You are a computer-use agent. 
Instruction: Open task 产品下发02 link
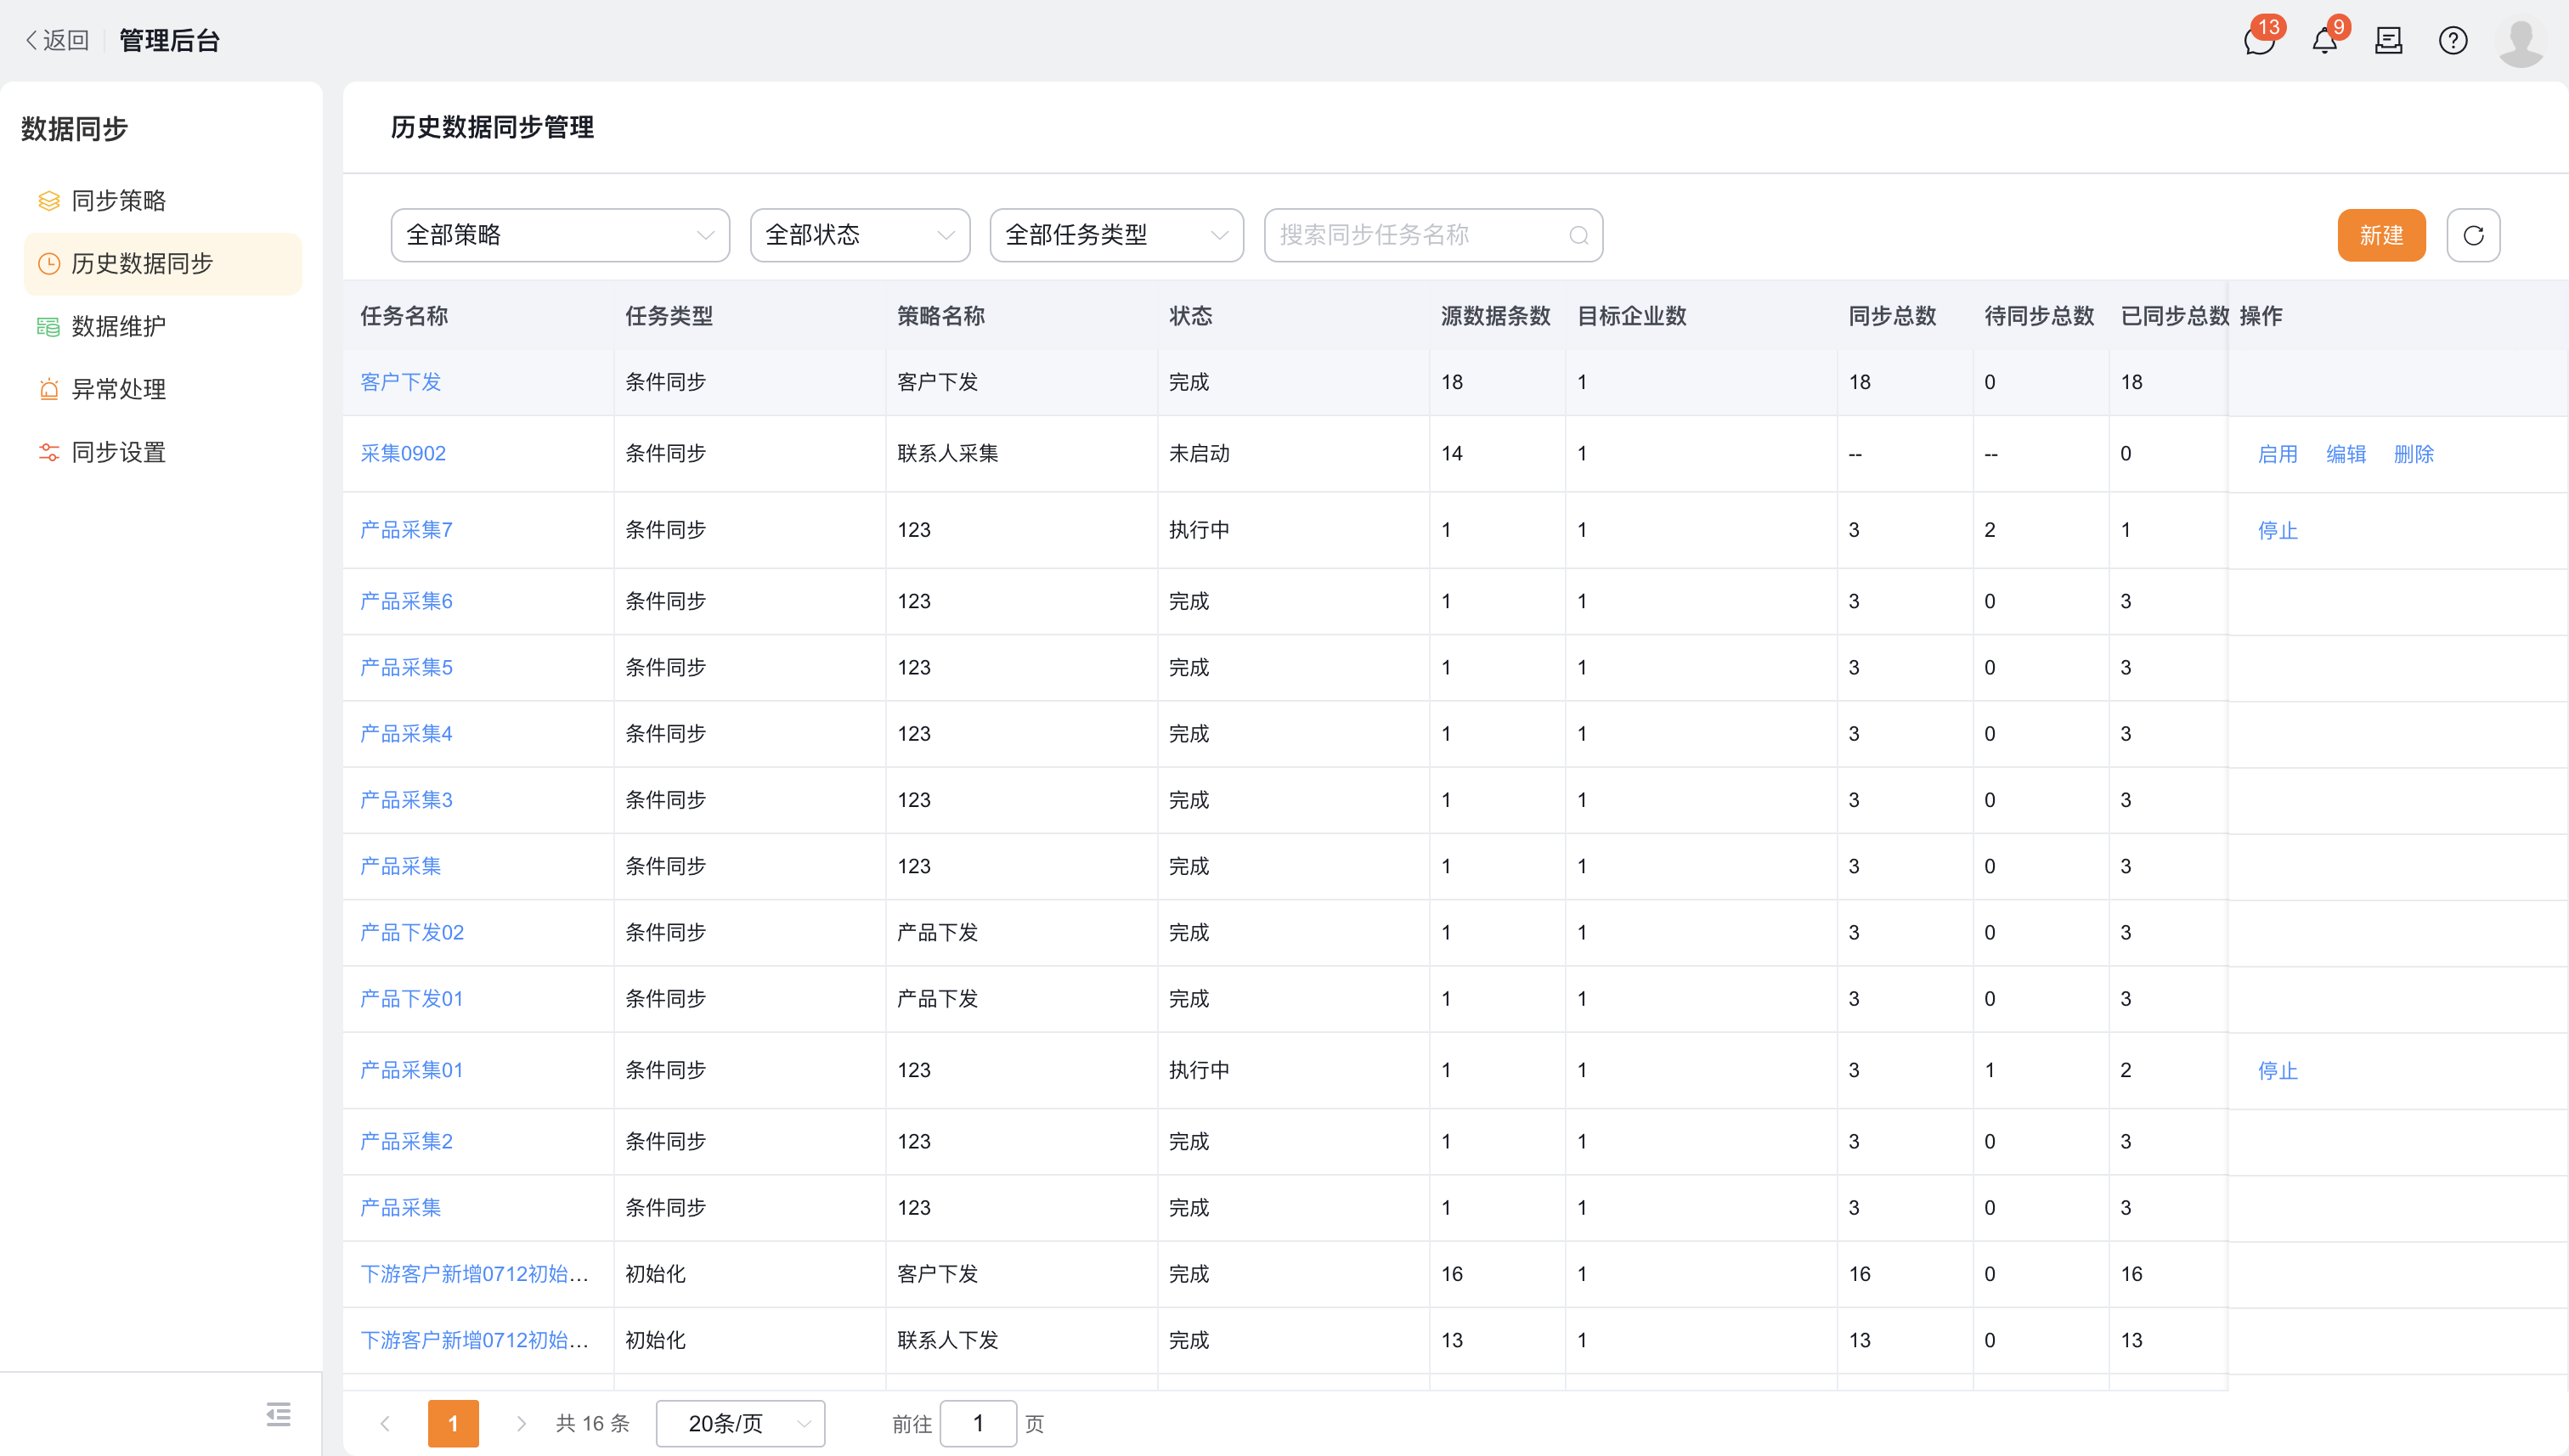(412, 933)
